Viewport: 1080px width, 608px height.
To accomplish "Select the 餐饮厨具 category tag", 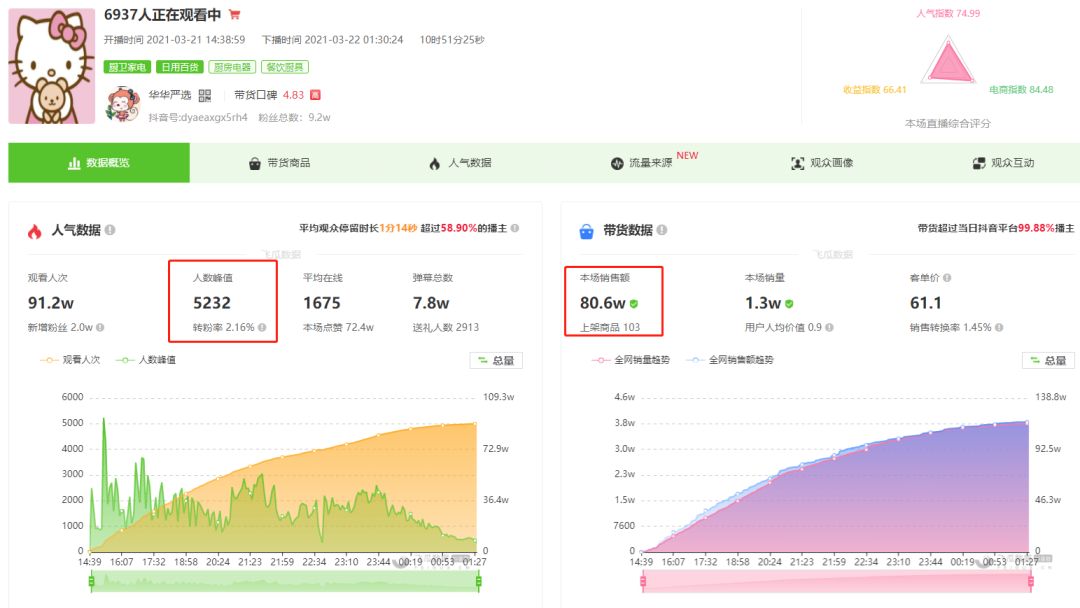I will (x=284, y=67).
